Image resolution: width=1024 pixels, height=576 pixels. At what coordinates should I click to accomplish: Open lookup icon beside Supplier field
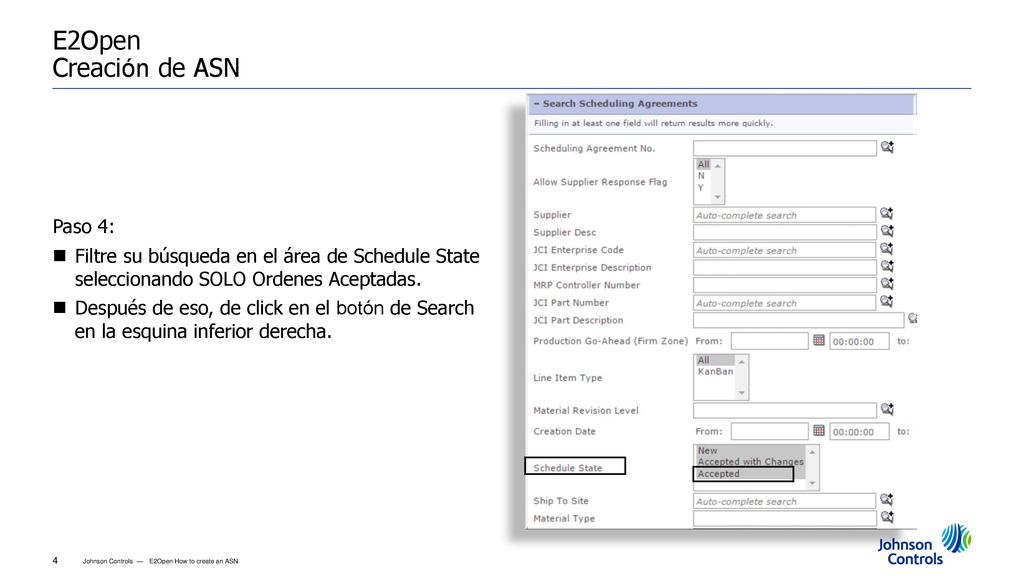coord(886,213)
